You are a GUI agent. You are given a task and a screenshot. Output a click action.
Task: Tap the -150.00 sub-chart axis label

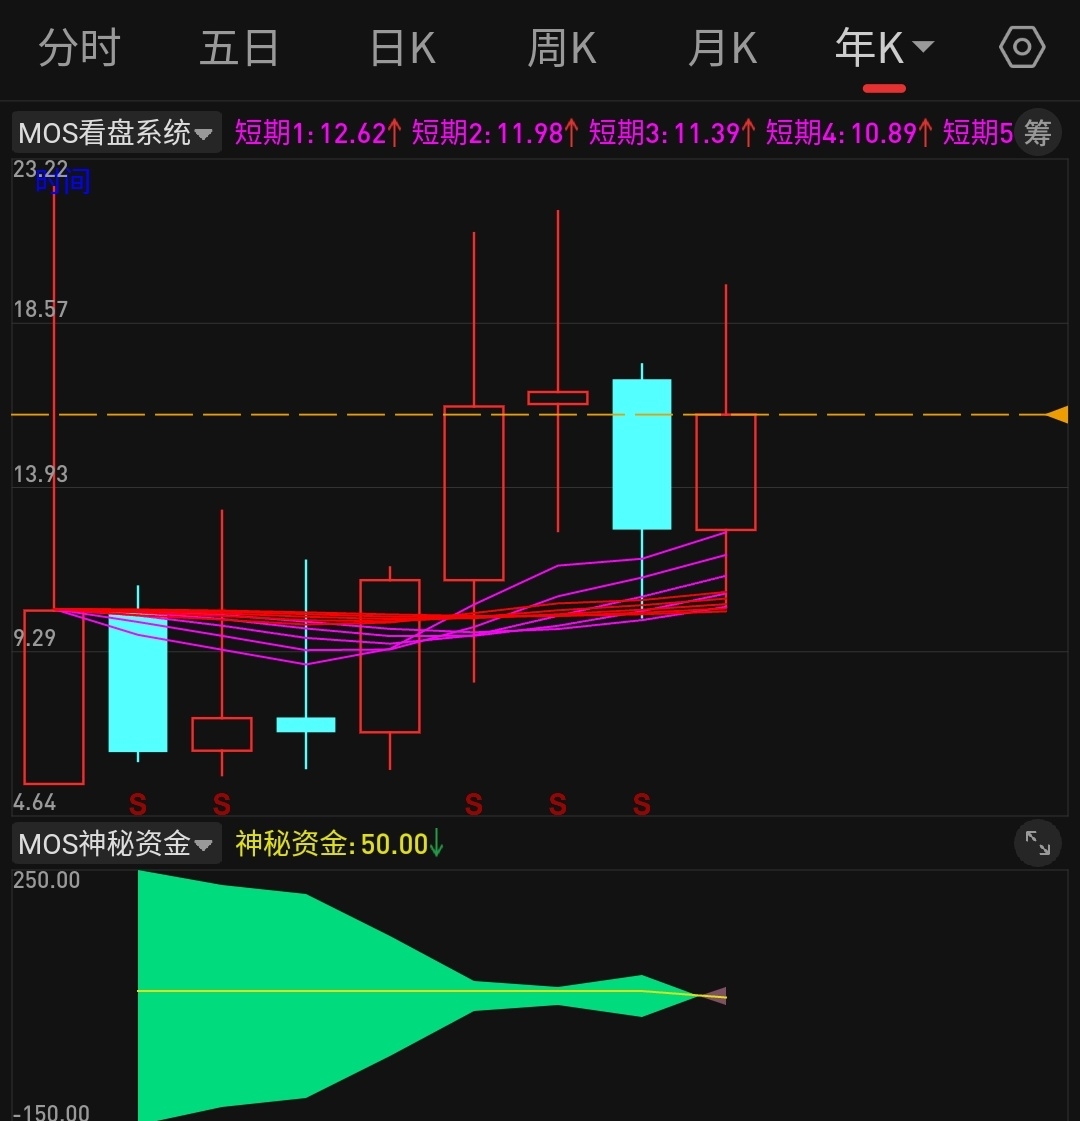(51, 1112)
